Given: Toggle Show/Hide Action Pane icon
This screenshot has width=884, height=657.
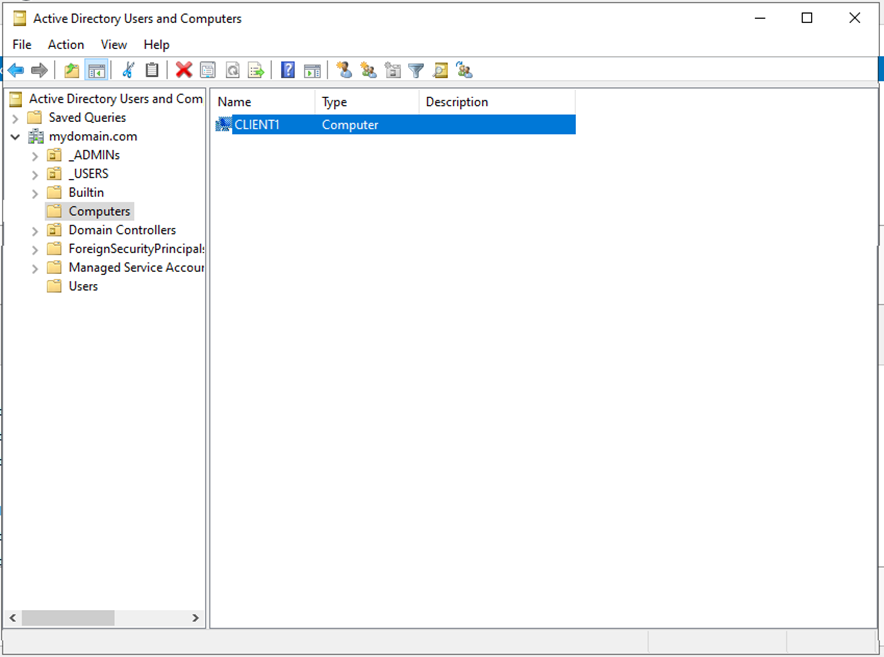Looking at the screenshot, I should 312,70.
